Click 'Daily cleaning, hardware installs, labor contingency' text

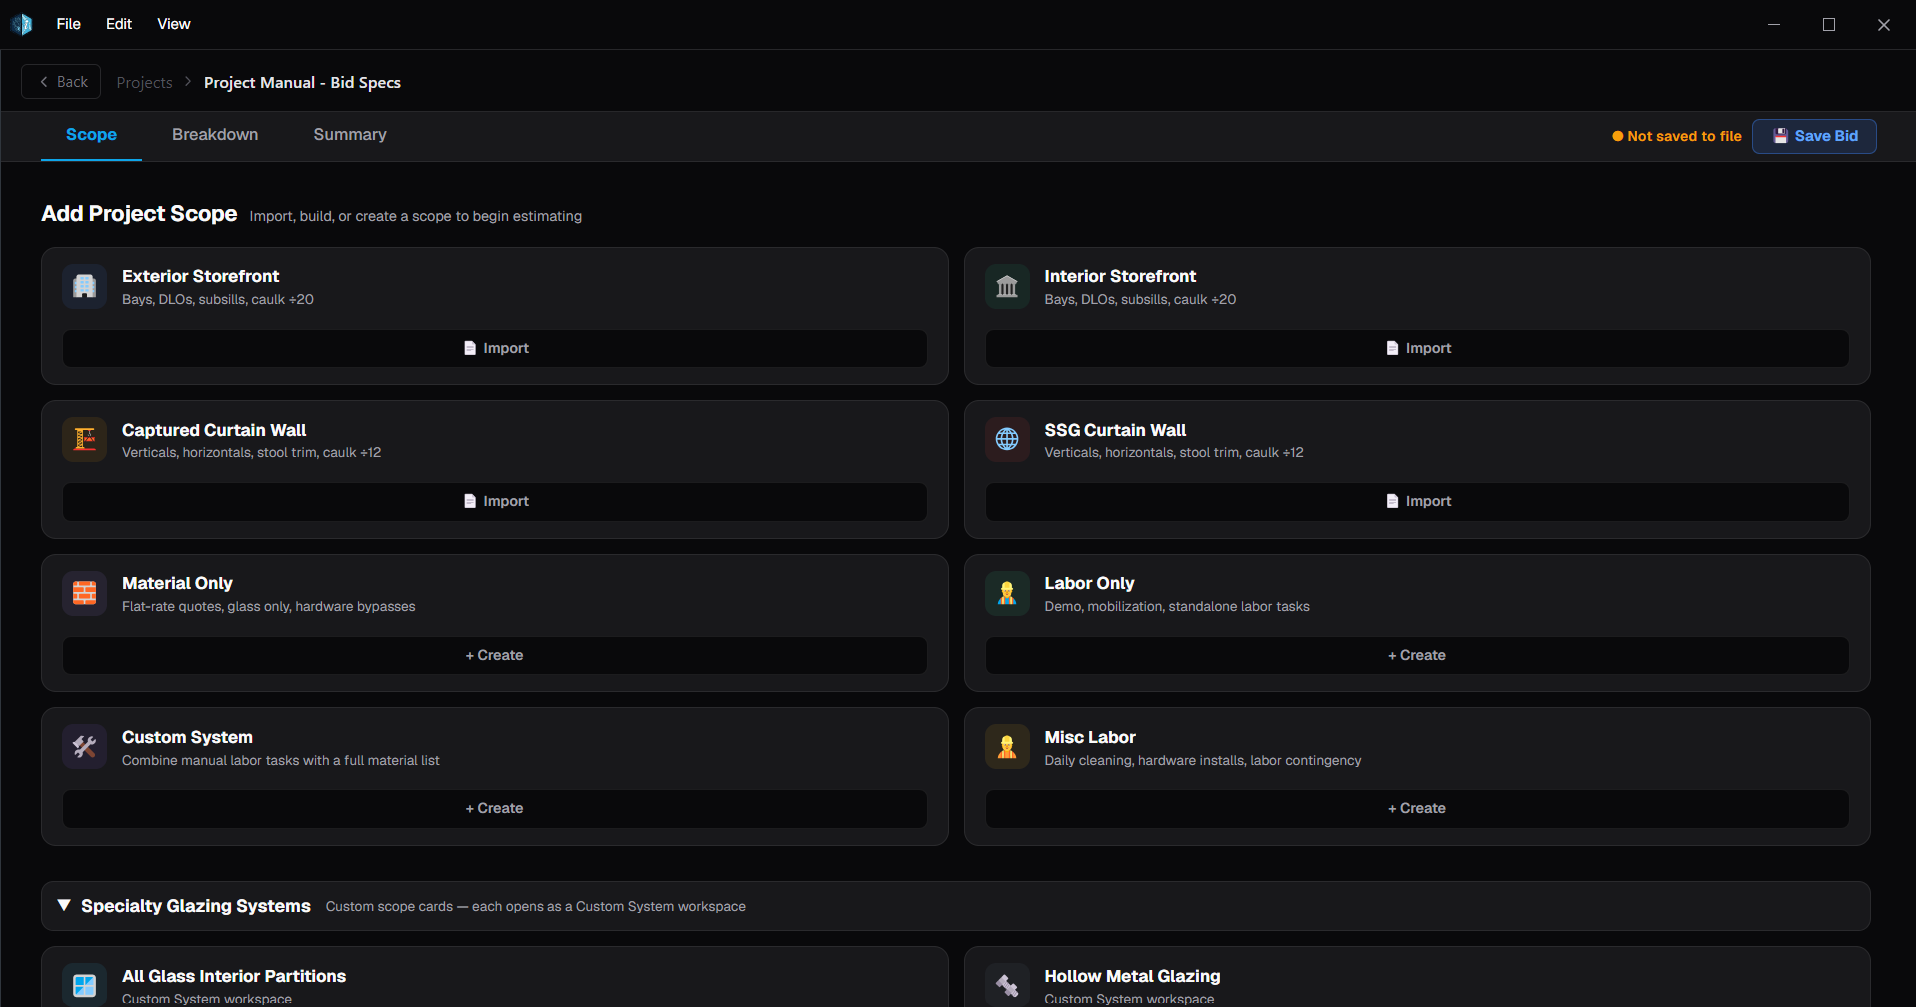(1203, 761)
